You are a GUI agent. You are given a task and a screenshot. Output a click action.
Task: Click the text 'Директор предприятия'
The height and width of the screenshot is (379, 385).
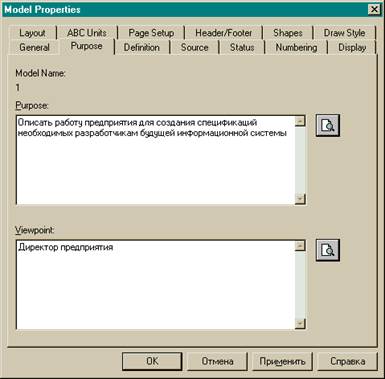click(66, 247)
